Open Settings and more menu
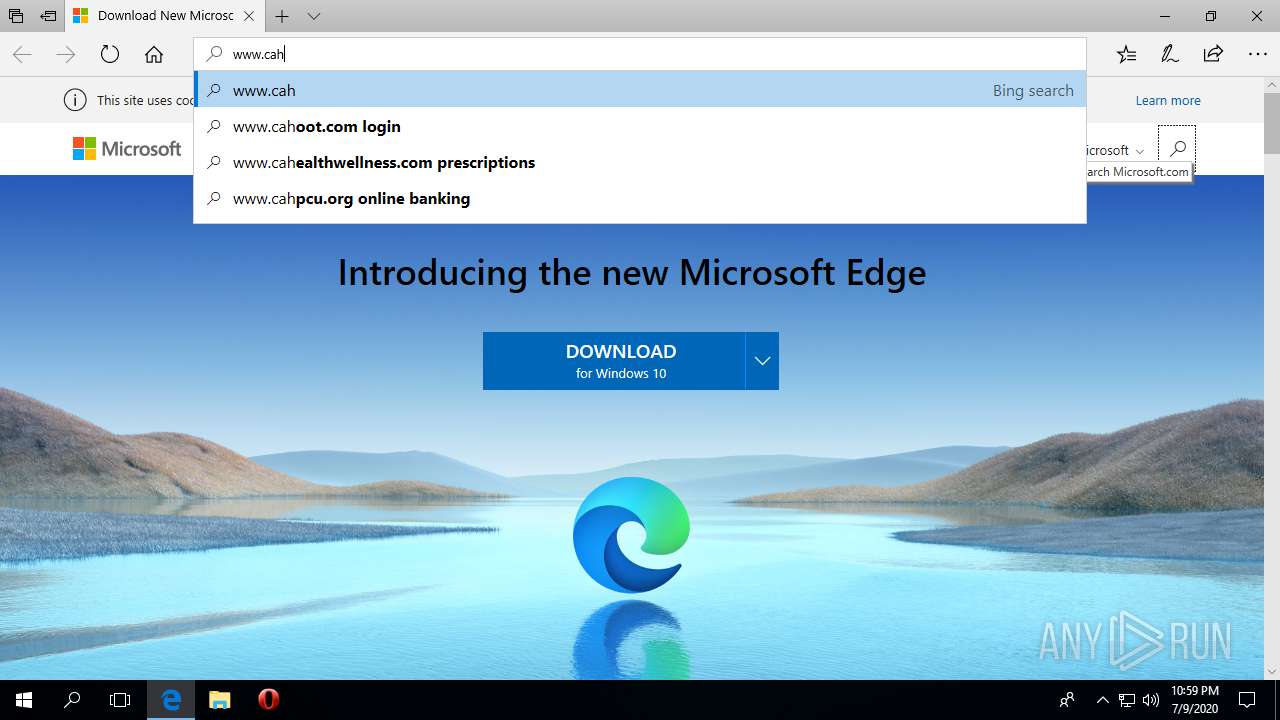Image resolution: width=1280 pixels, height=720 pixels. 1257,55
